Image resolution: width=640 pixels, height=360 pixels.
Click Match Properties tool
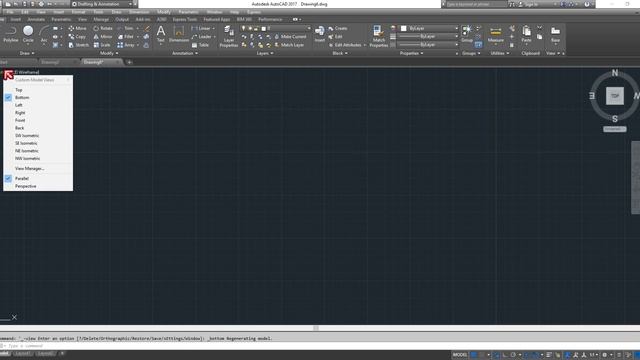(x=378, y=36)
